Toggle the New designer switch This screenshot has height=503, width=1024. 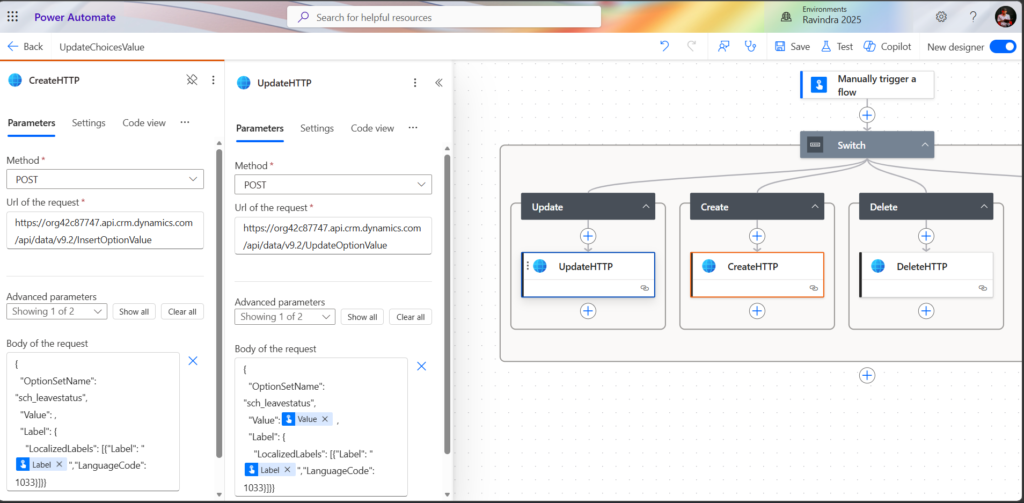point(1002,46)
